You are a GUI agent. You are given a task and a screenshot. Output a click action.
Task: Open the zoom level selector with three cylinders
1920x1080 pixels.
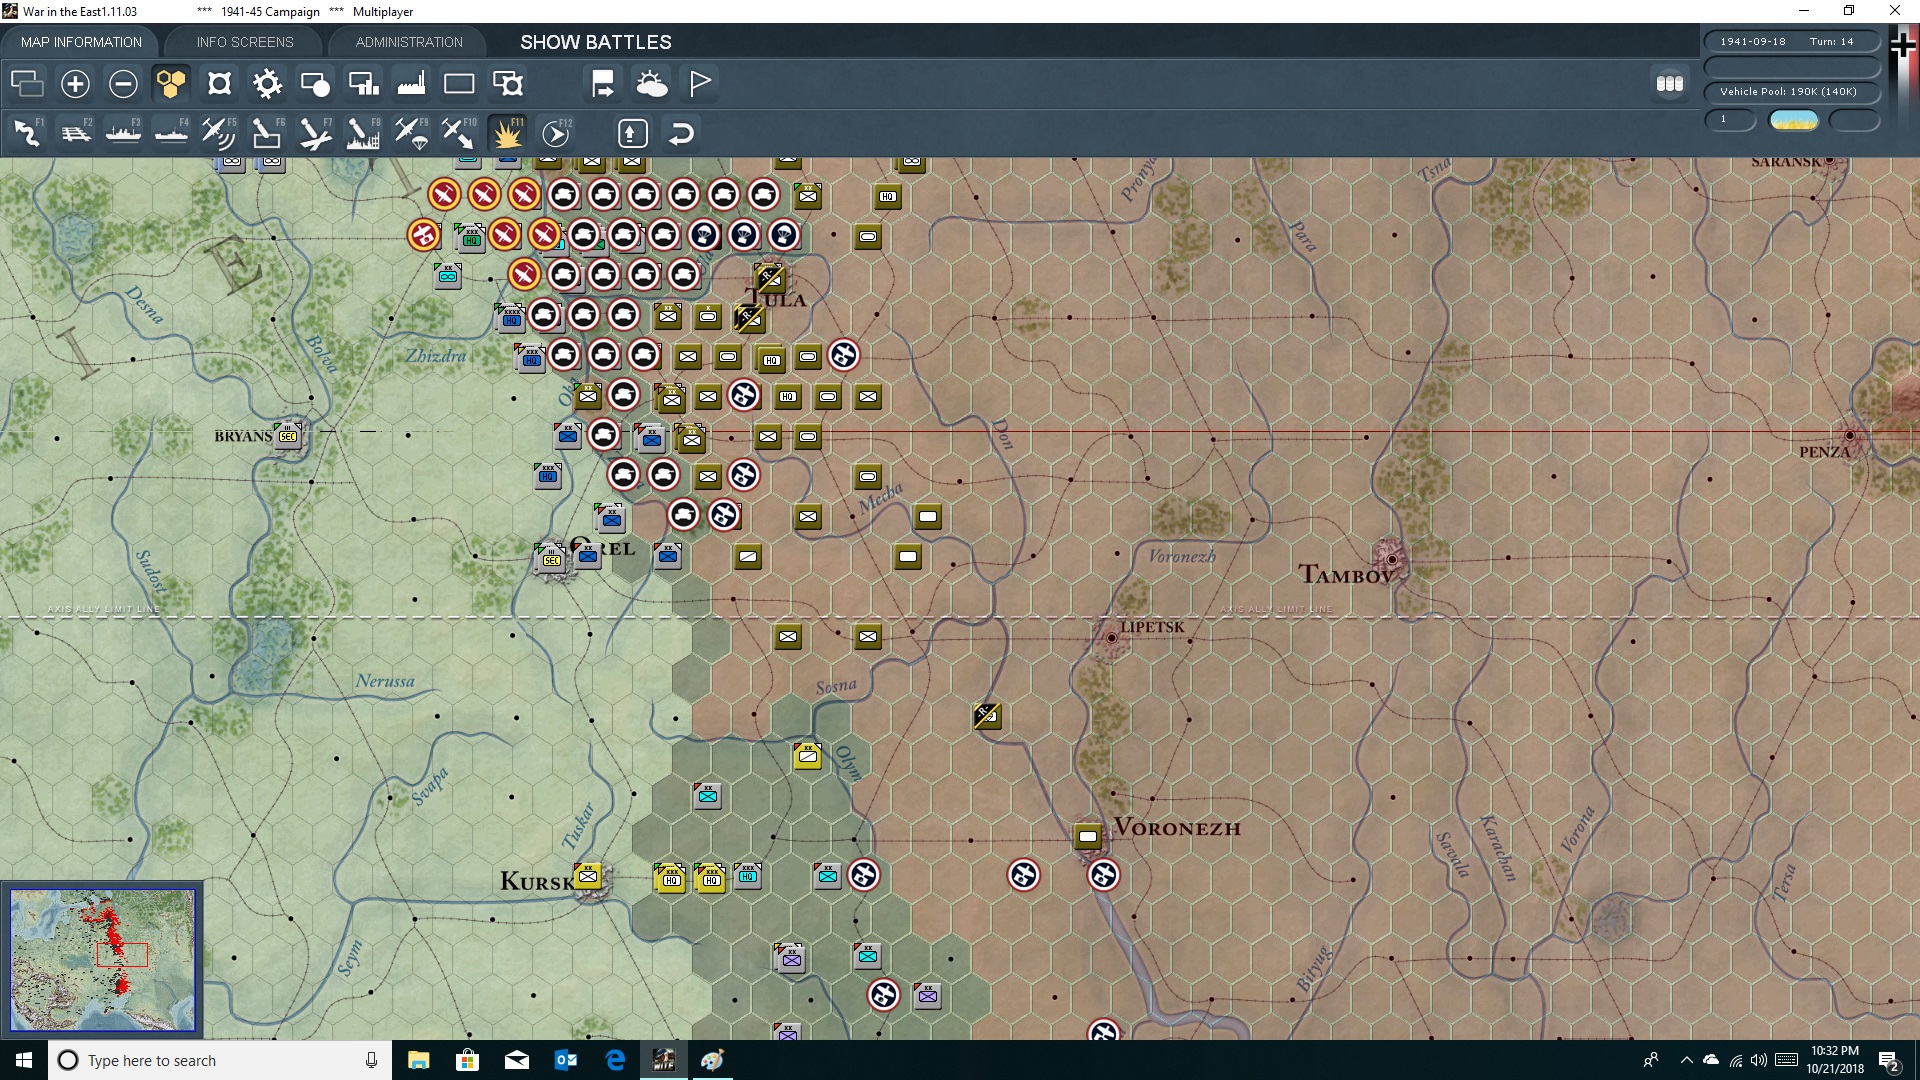click(x=1668, y=84)
